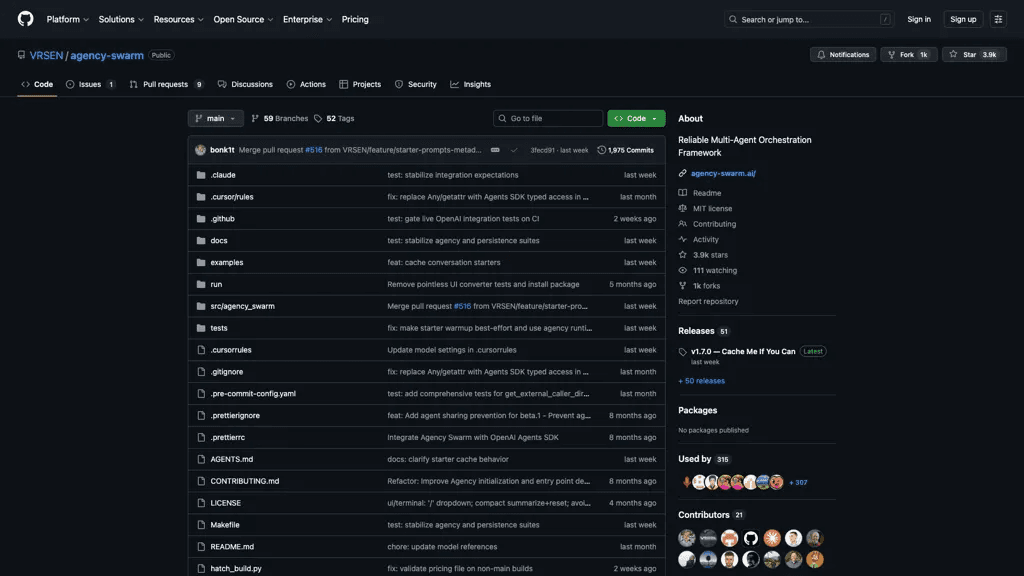This screenshot has width=1024, height=576.
Task: Open the hatch_build.py file
Action: coord(236,569)
